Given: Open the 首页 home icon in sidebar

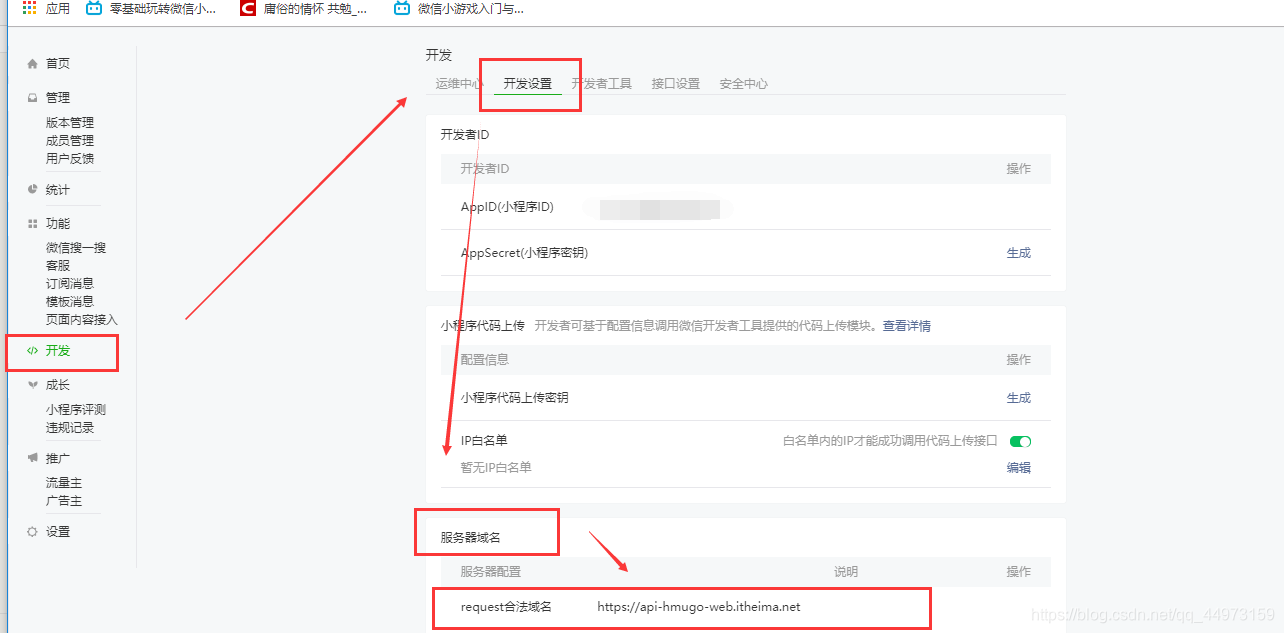Looking at the screenshot, I should point(32,64).
